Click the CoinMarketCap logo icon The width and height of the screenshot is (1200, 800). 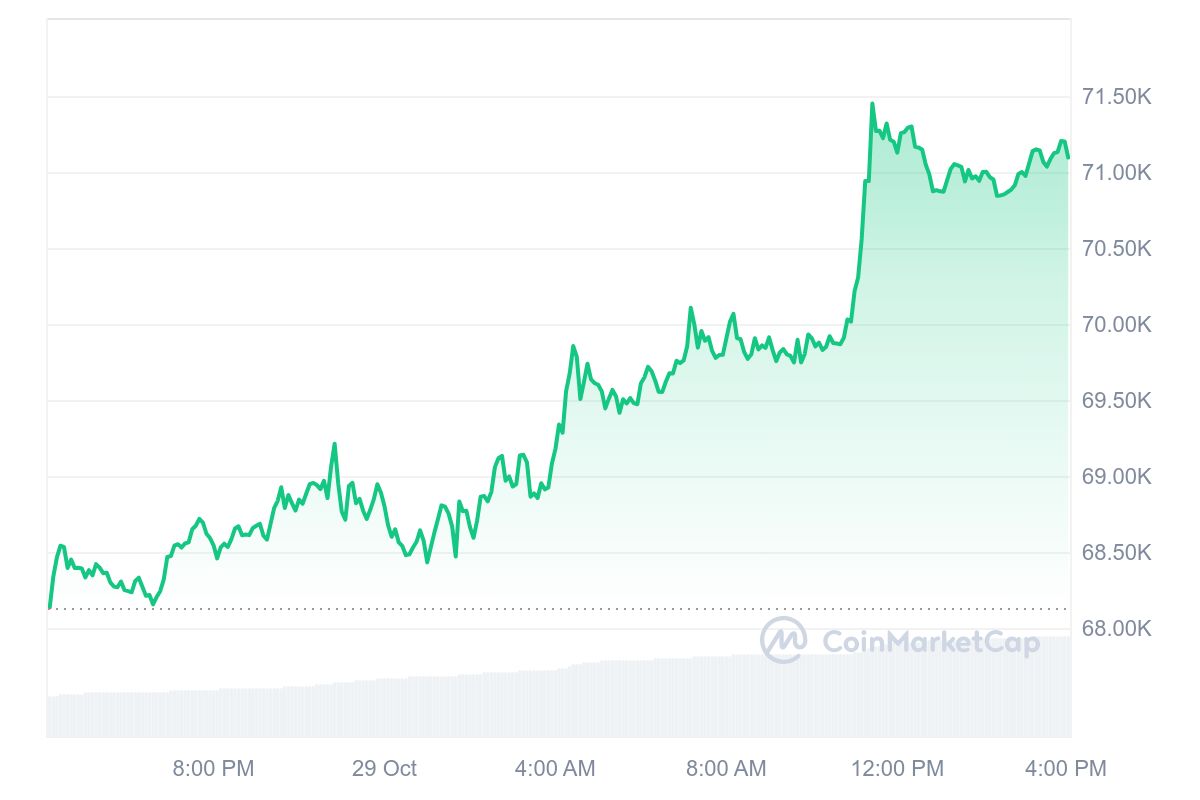(x=783, y=640)
